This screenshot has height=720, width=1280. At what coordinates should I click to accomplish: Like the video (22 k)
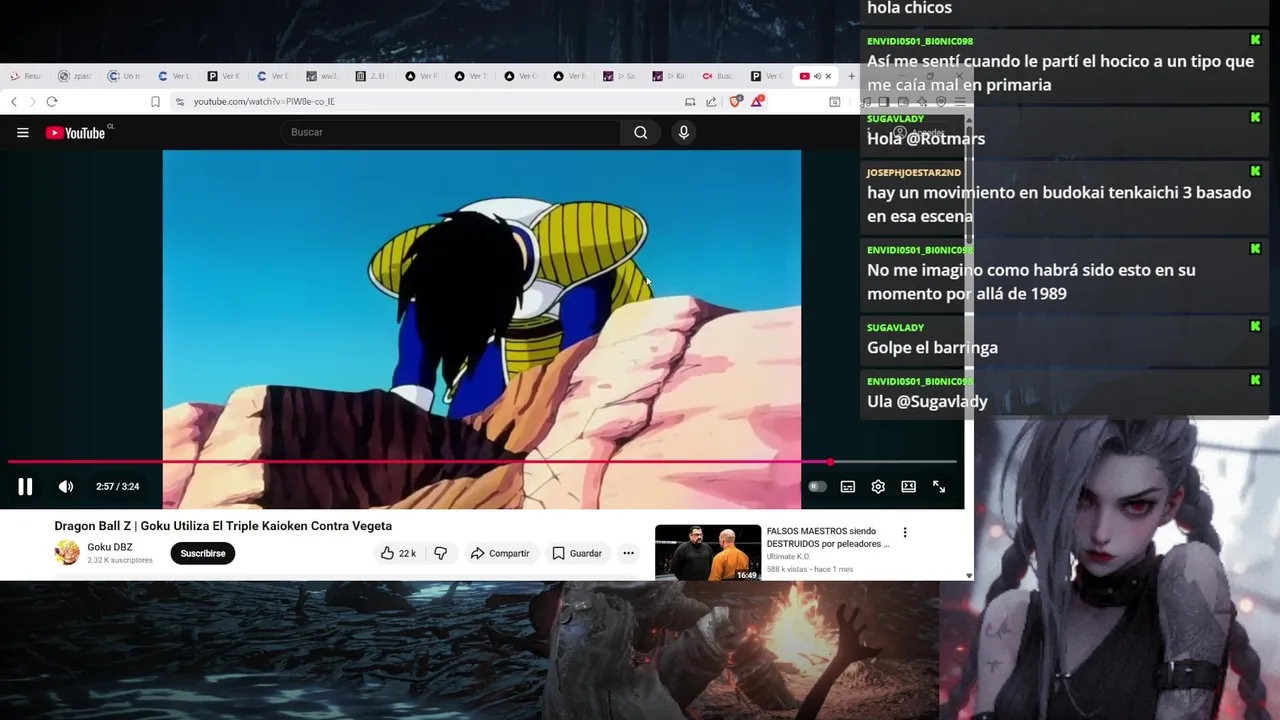tap(398, 553)
